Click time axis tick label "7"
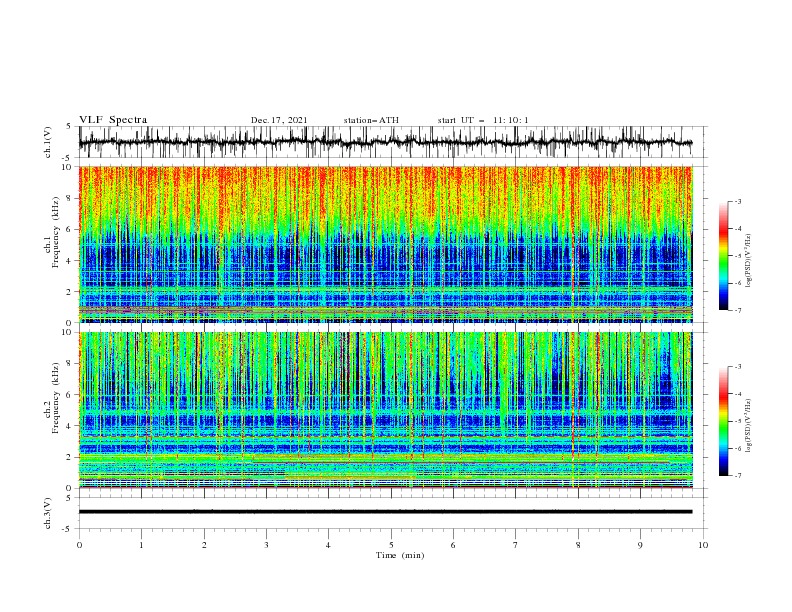 pyautogui.click(x=516, y=545)
